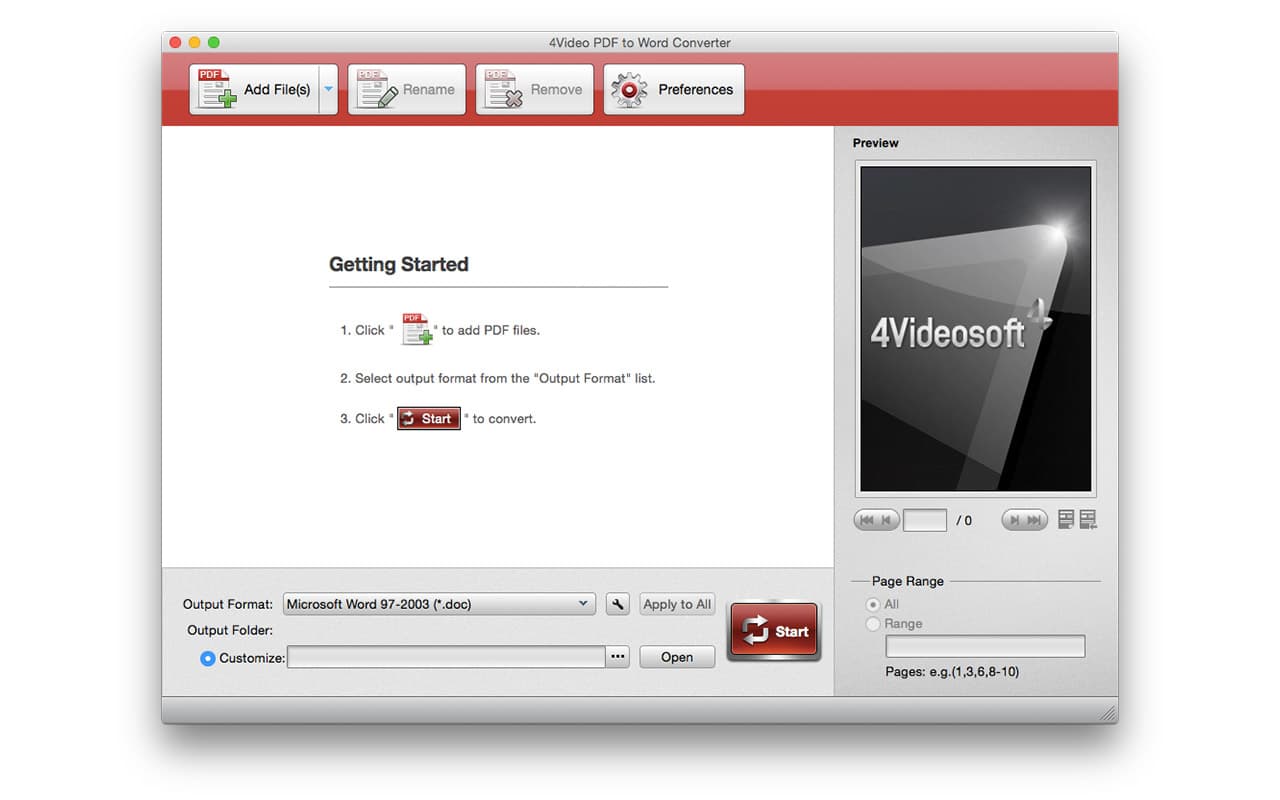Open the Output Format combo box

click(439, 604)
